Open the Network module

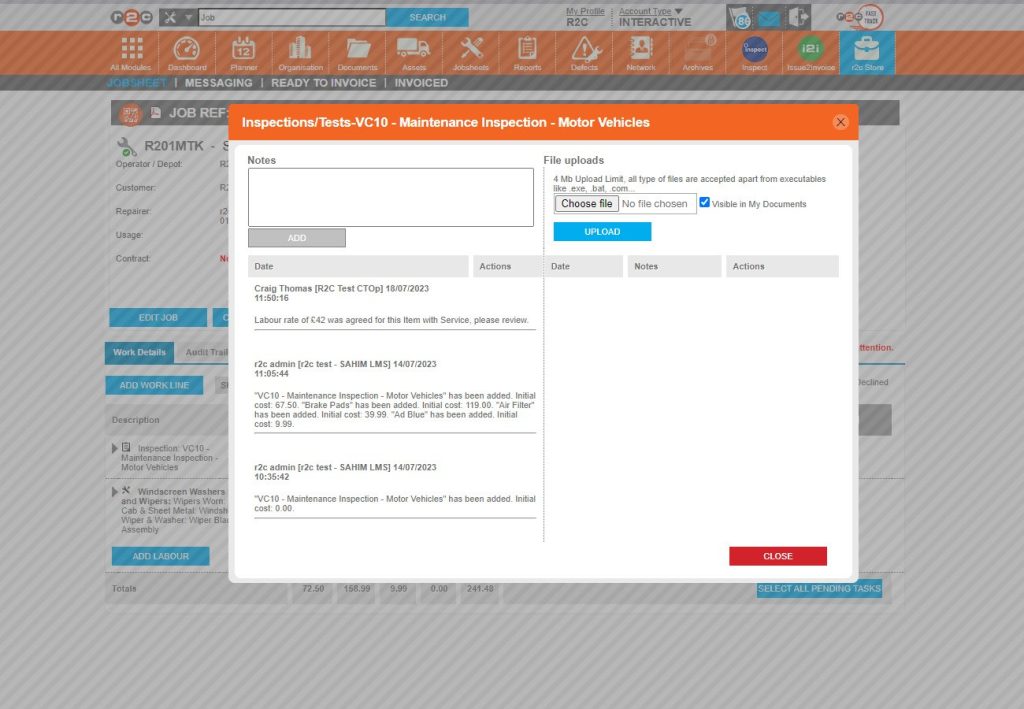point(640,50)
